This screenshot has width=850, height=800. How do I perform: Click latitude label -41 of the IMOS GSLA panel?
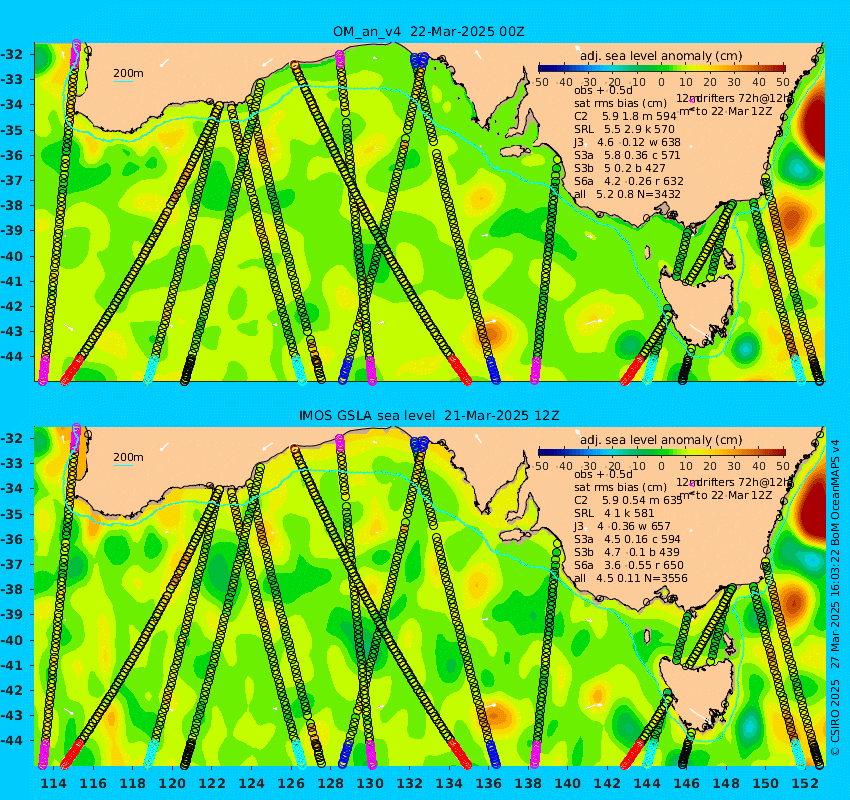11,665
